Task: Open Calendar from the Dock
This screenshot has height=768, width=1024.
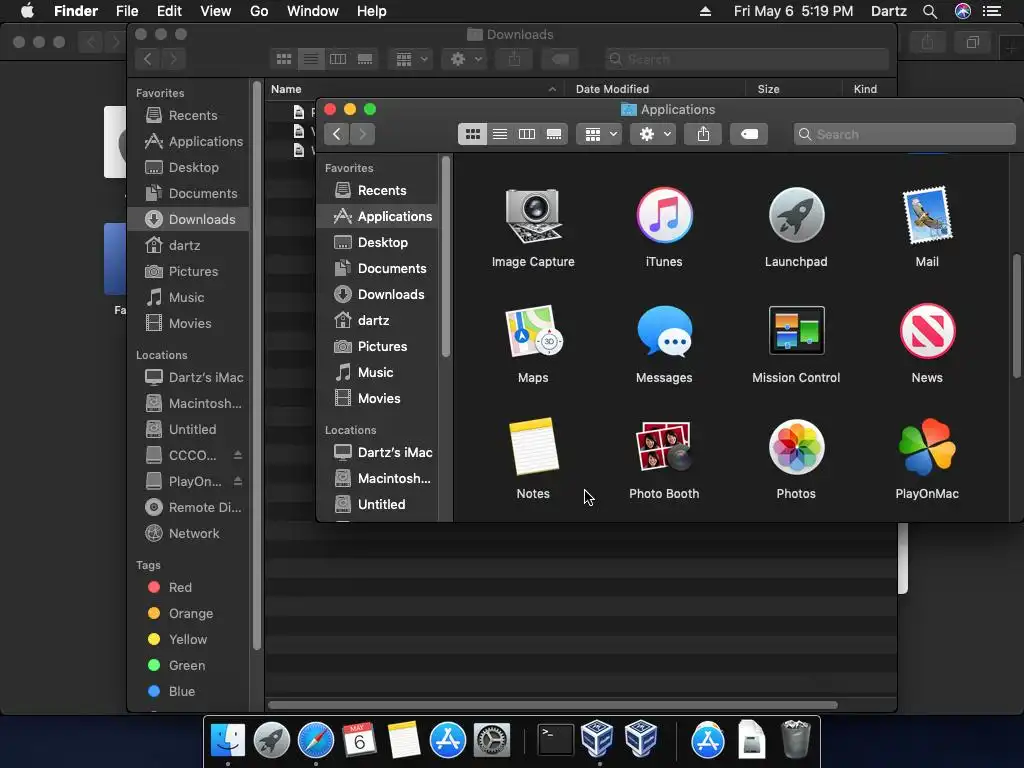Action: (x=359, y=740)
